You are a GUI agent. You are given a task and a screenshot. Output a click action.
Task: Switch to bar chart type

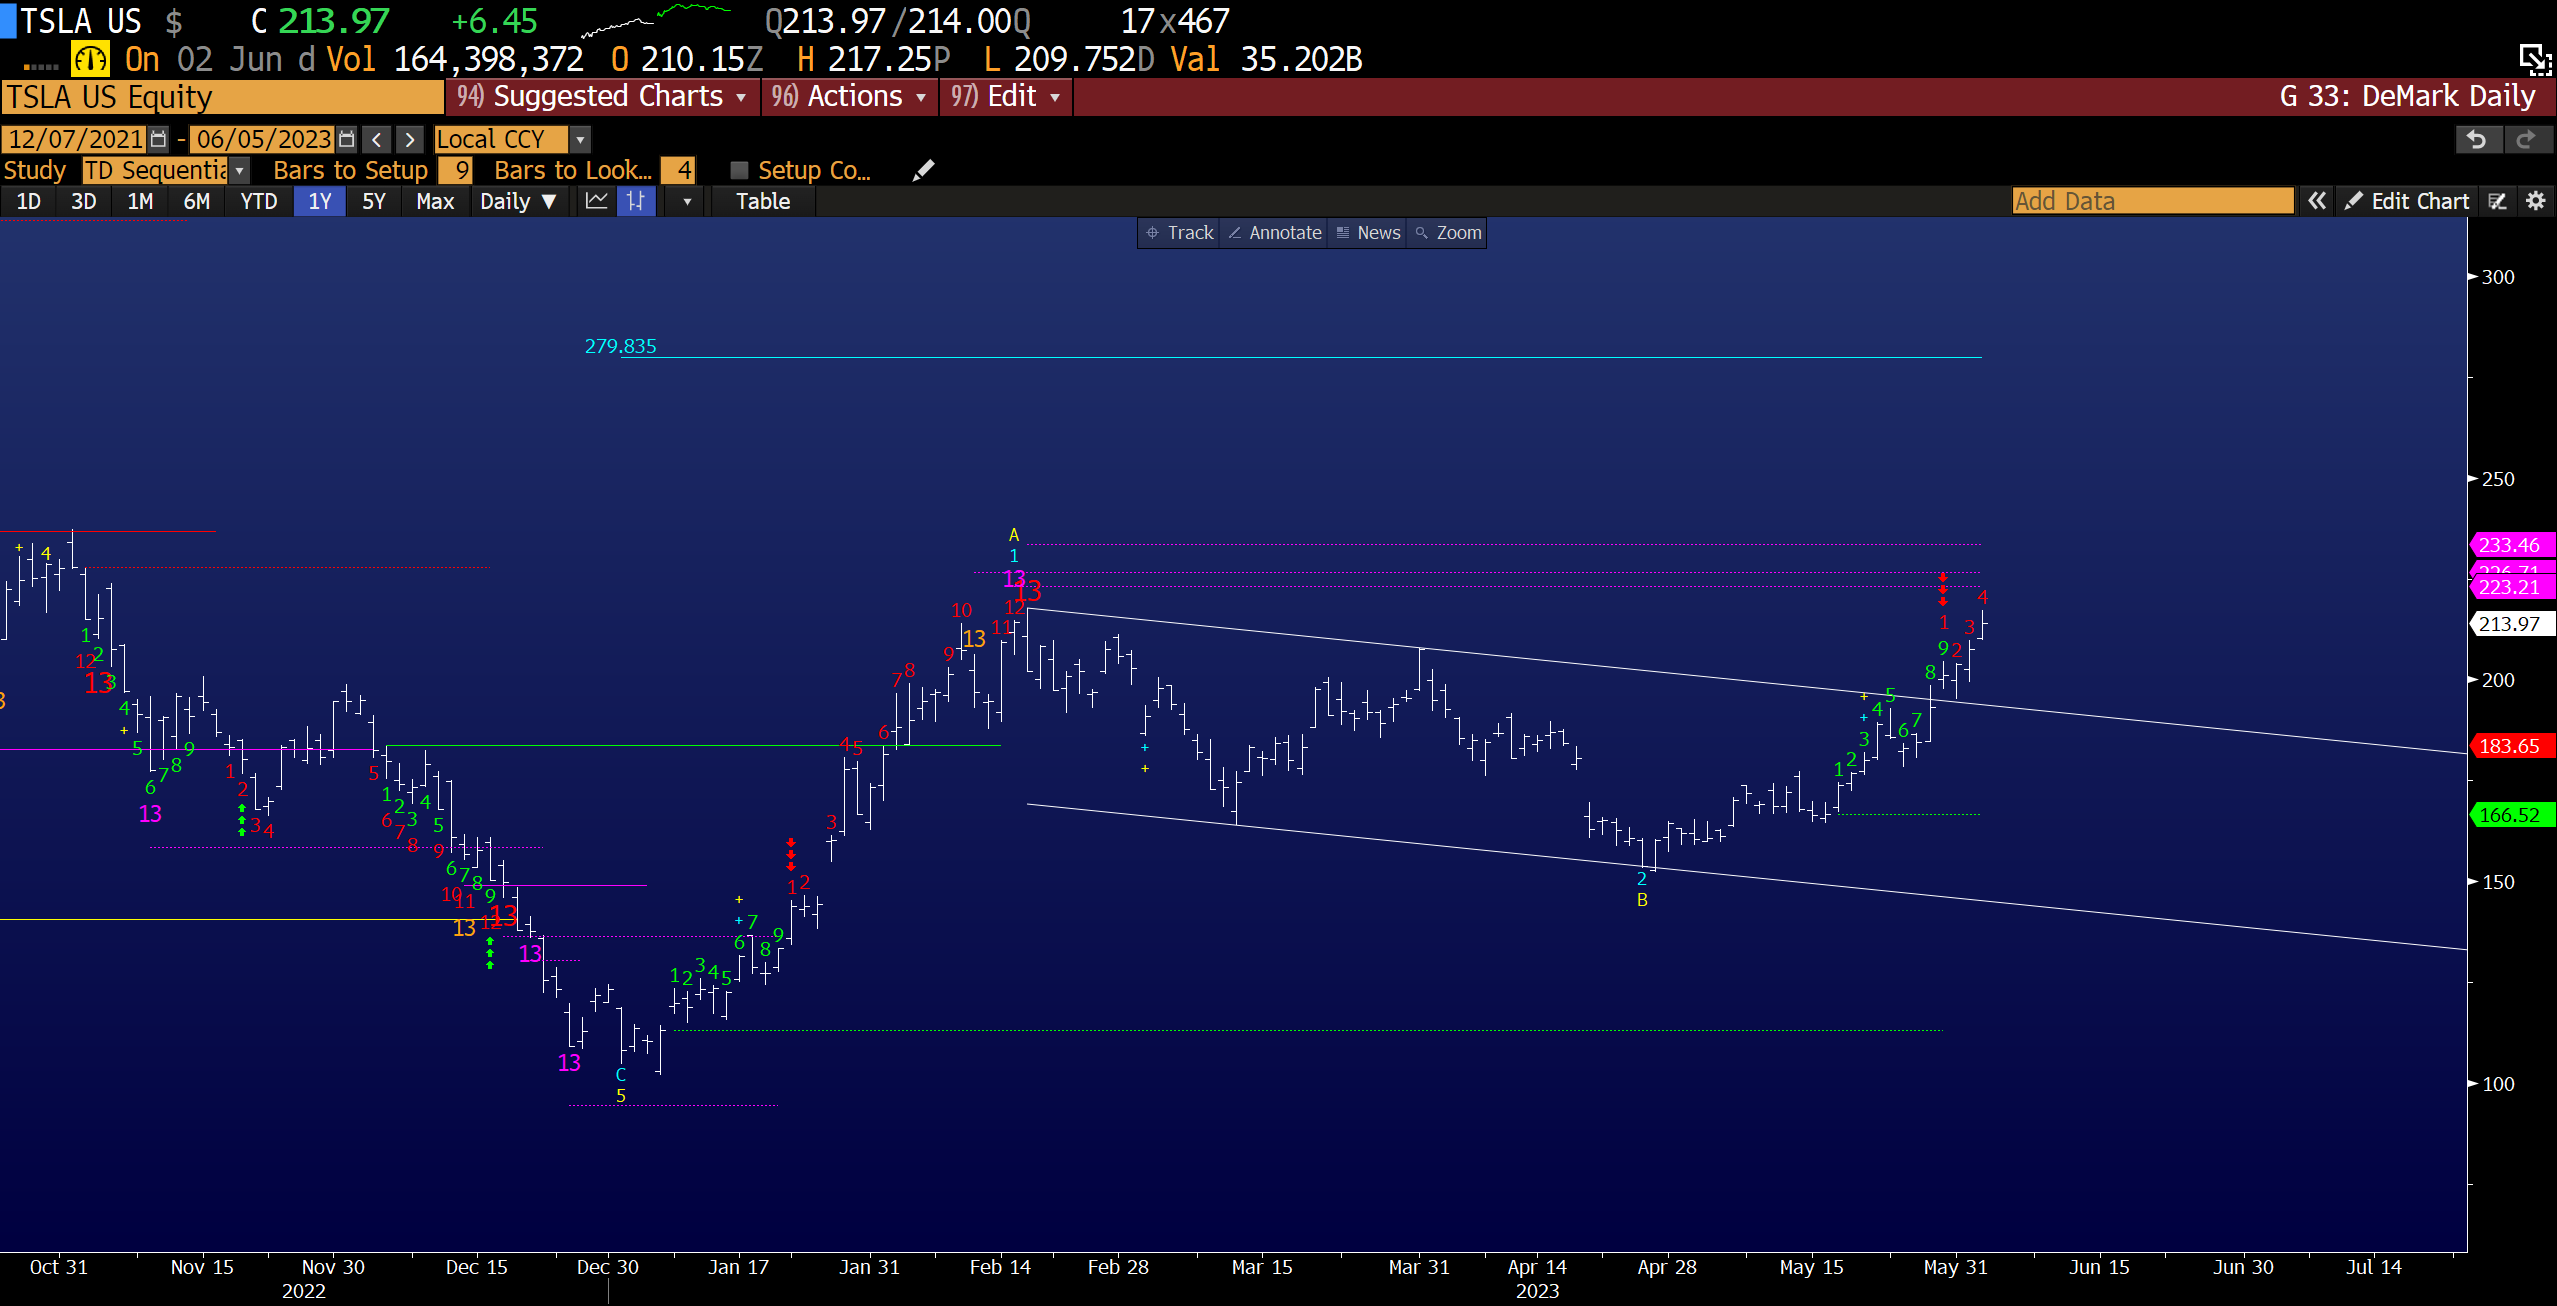tap(636, 201)
